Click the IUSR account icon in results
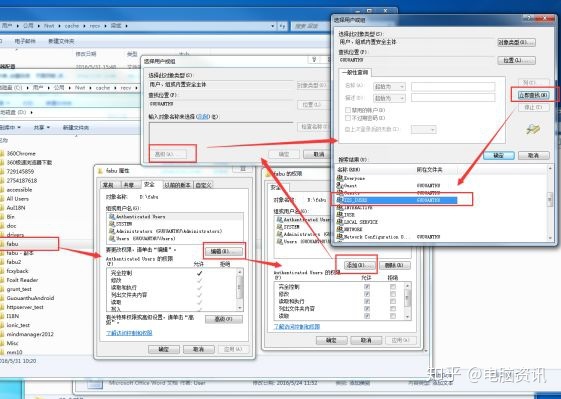The image size is (561, 399). click(x=340, y=214)
